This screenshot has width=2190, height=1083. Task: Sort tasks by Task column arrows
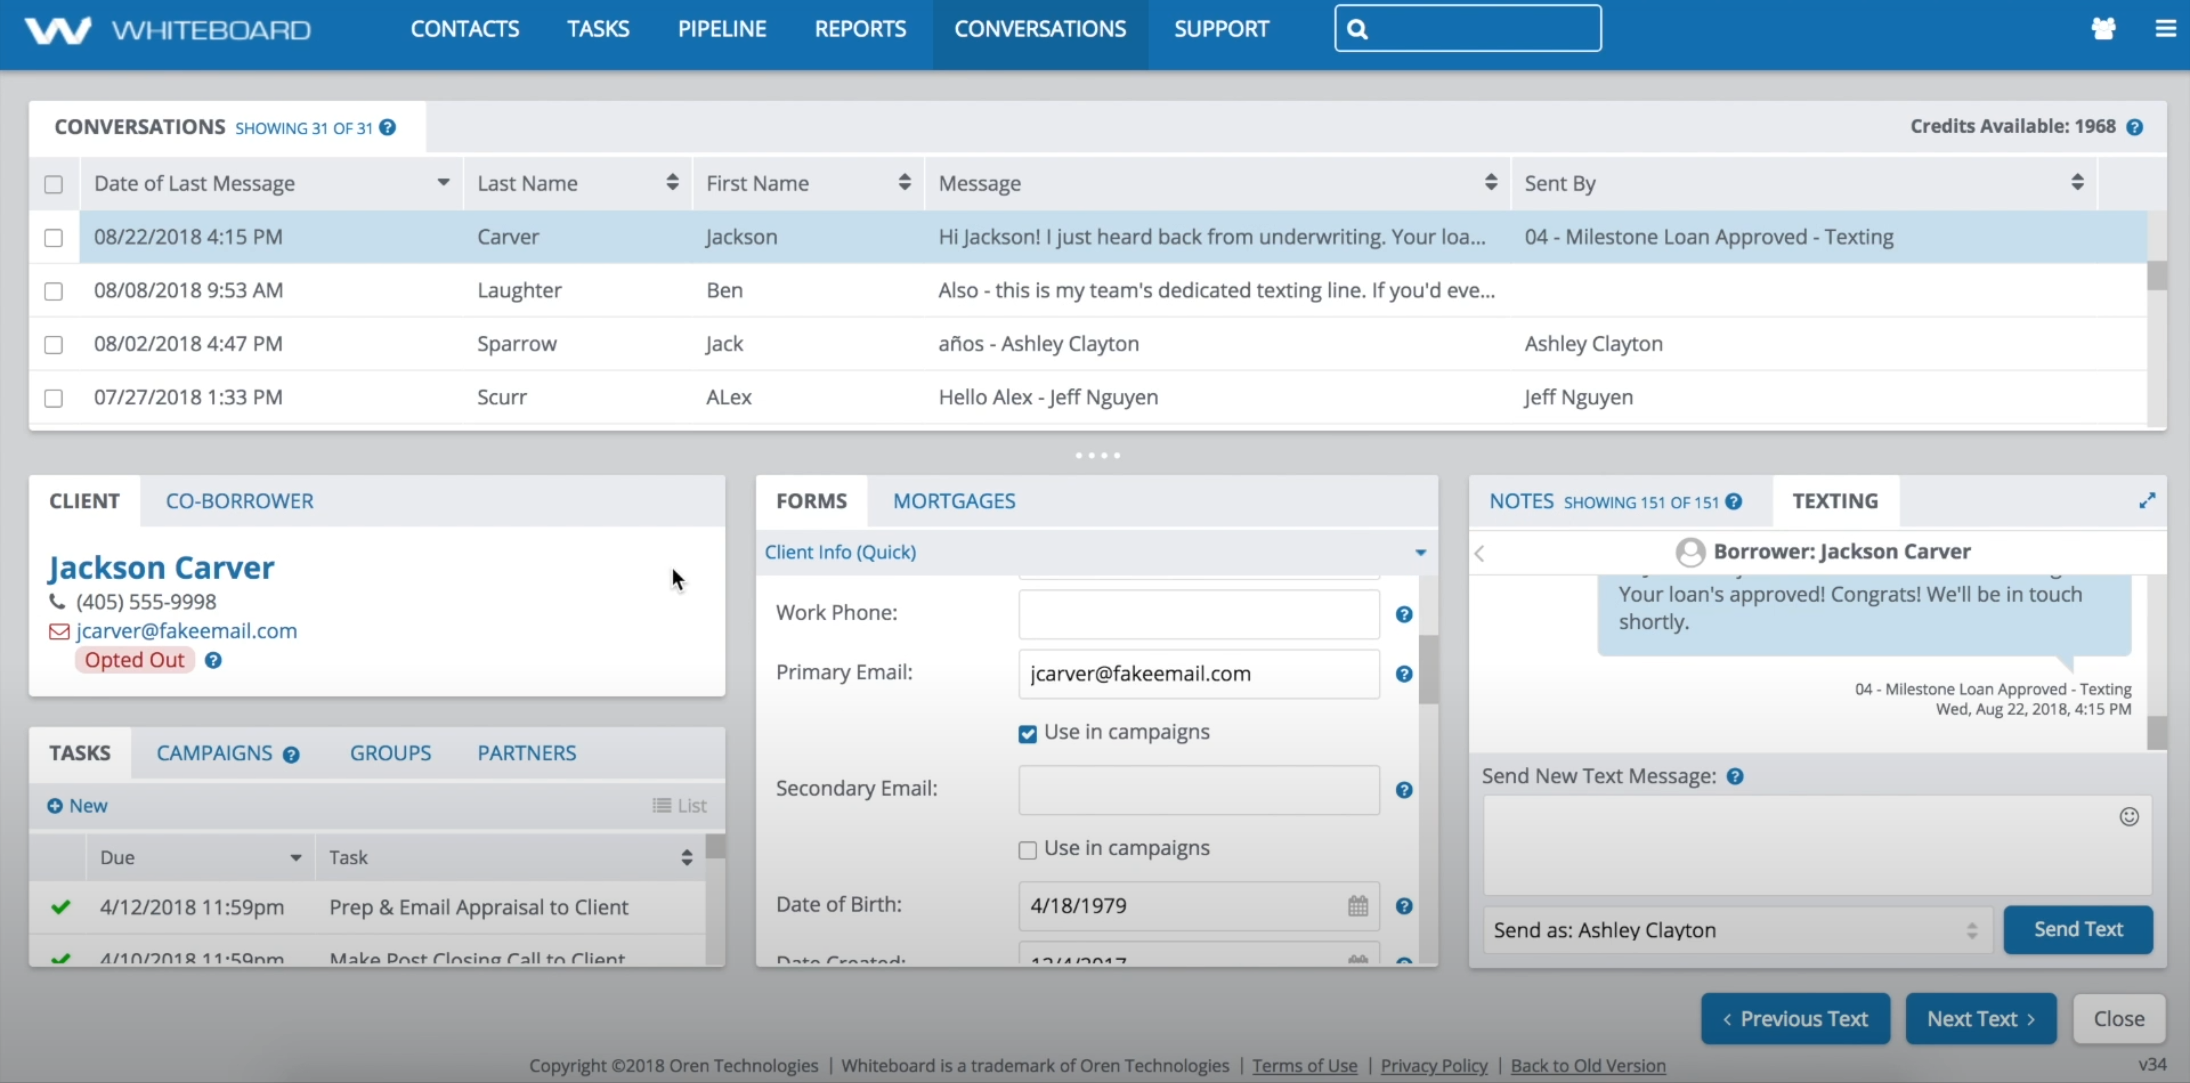687,858
